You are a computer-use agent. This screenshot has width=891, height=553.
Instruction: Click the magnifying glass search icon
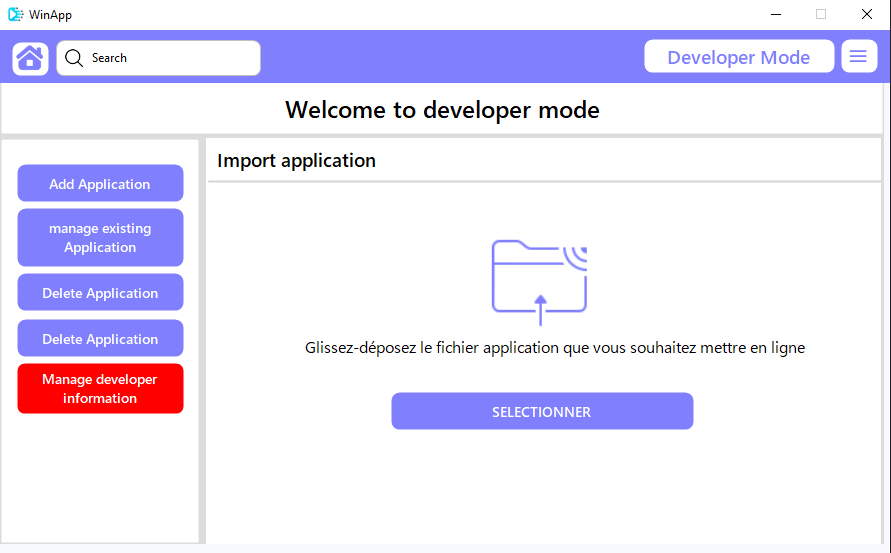click(74, 57)
